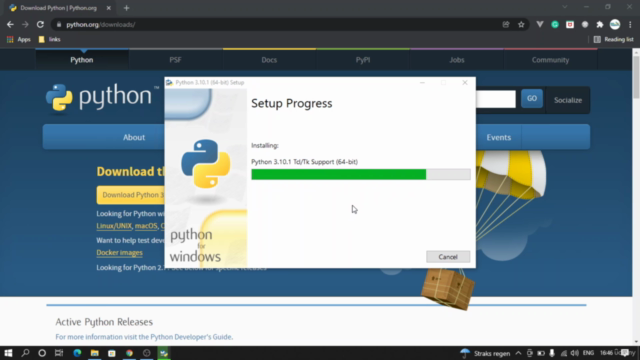This screenshot has height=360, width=640.
Task: Click the V-shaped extension icon
Action: pyautogui.click(x=540, y=25)
